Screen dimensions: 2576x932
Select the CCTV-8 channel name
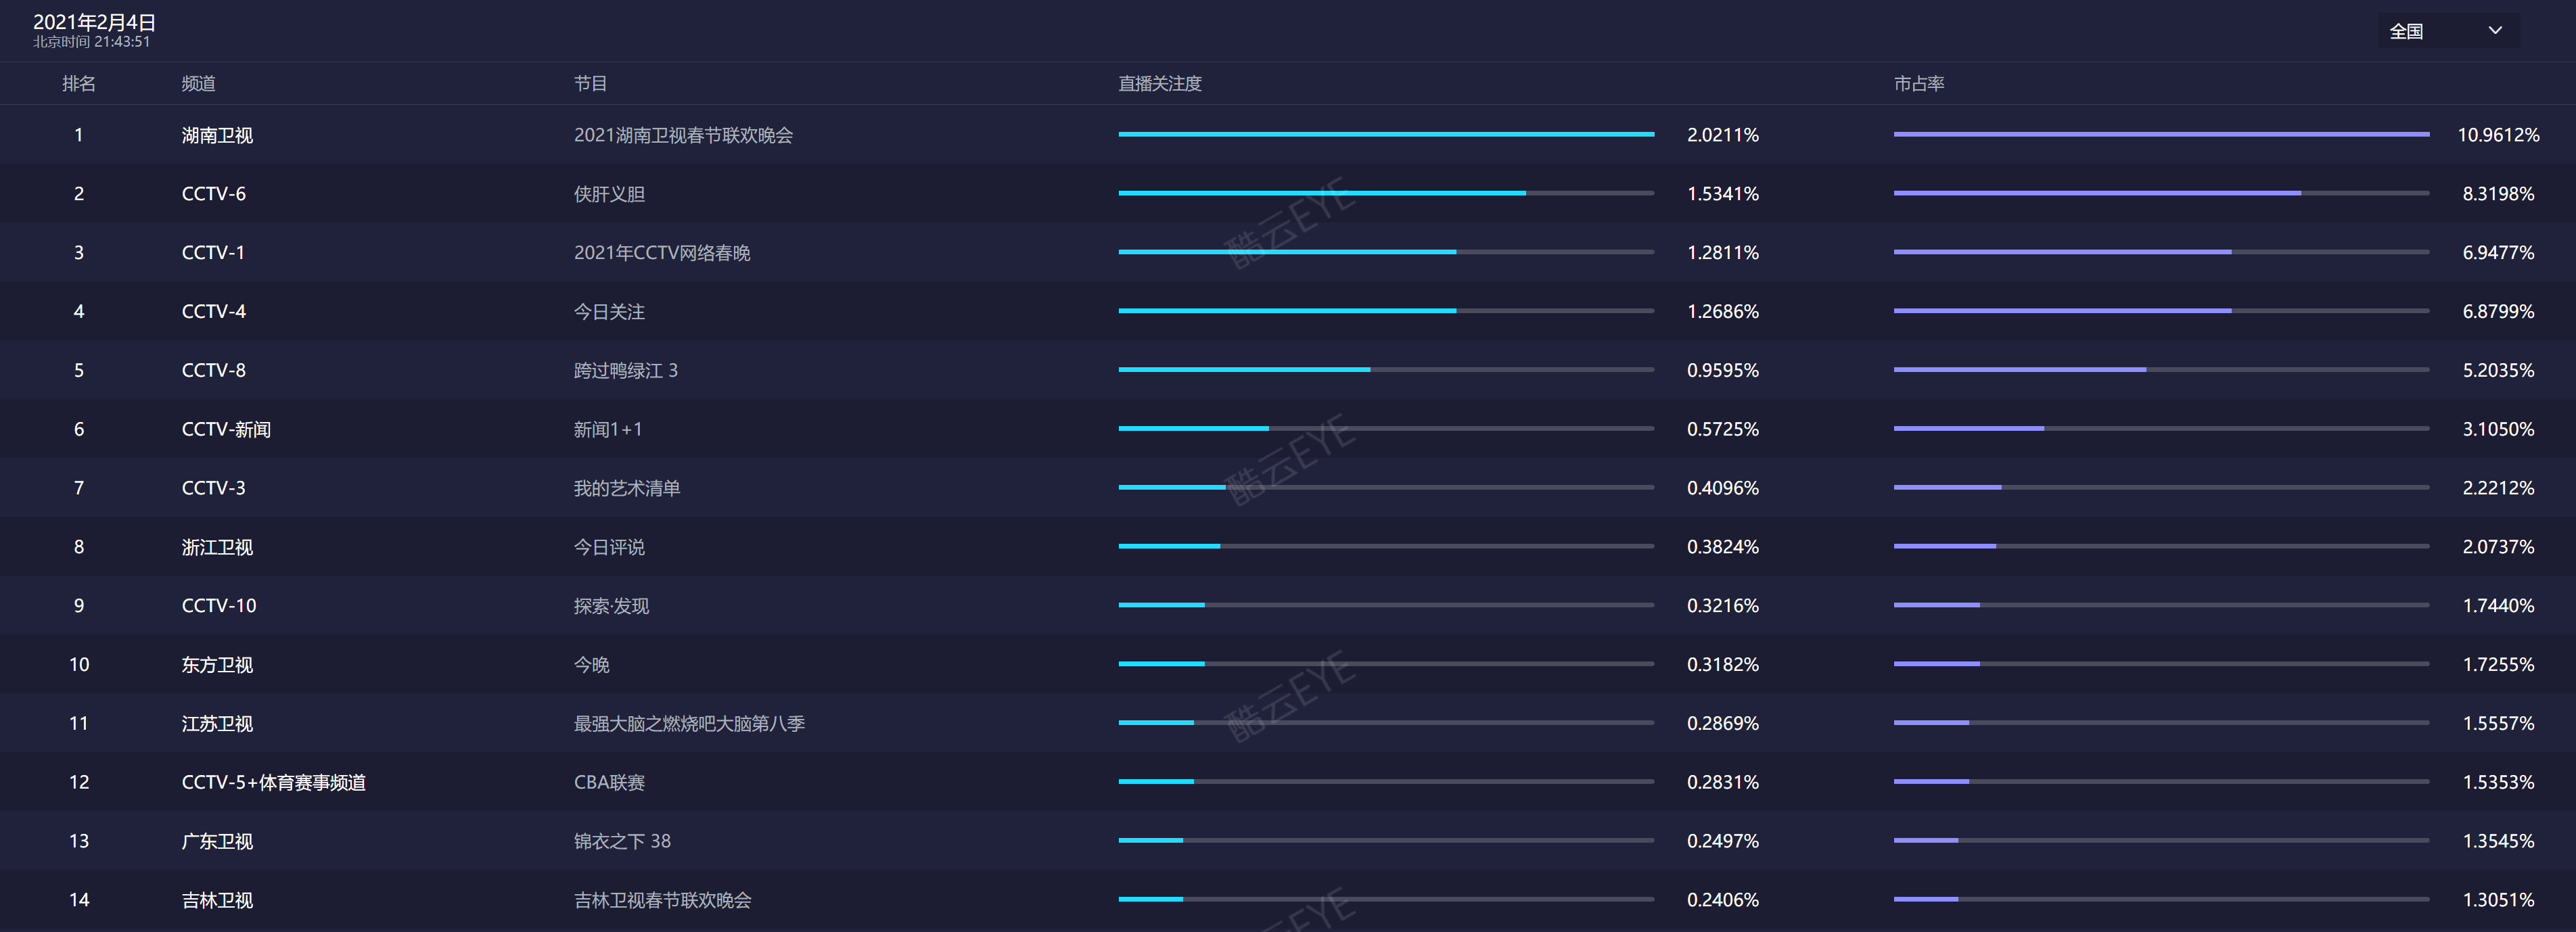(214, 371)
